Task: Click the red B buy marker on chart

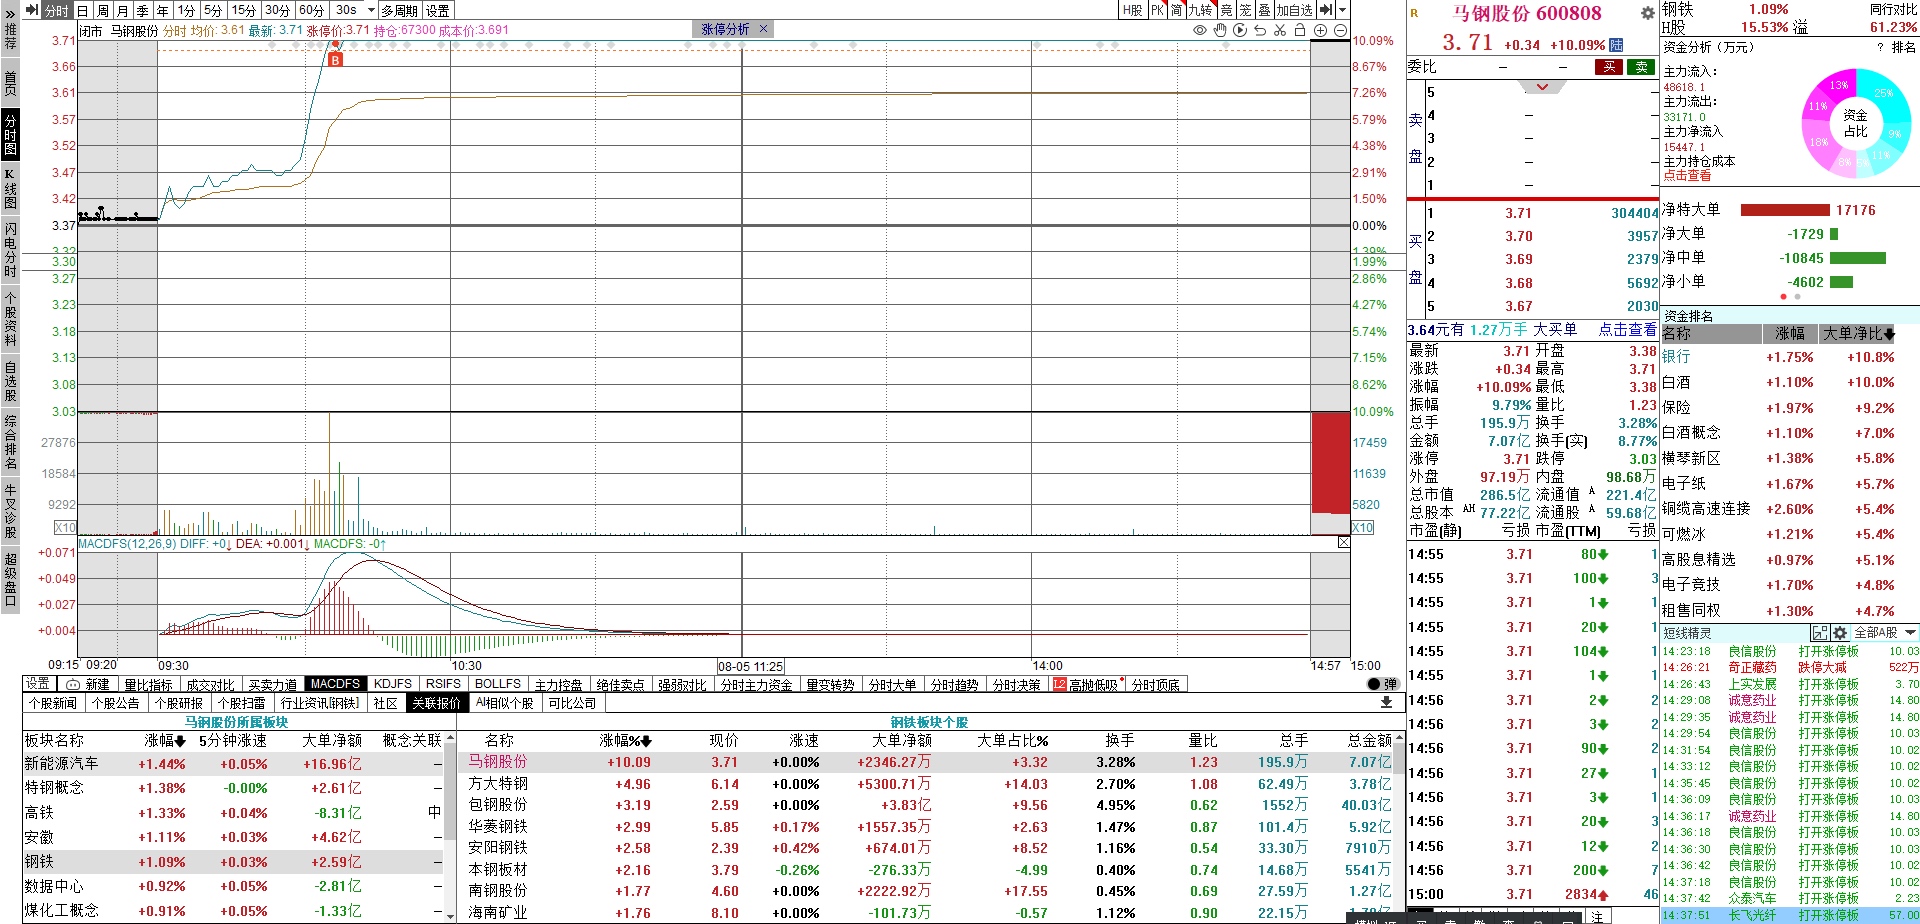Action: coord(335,60)
